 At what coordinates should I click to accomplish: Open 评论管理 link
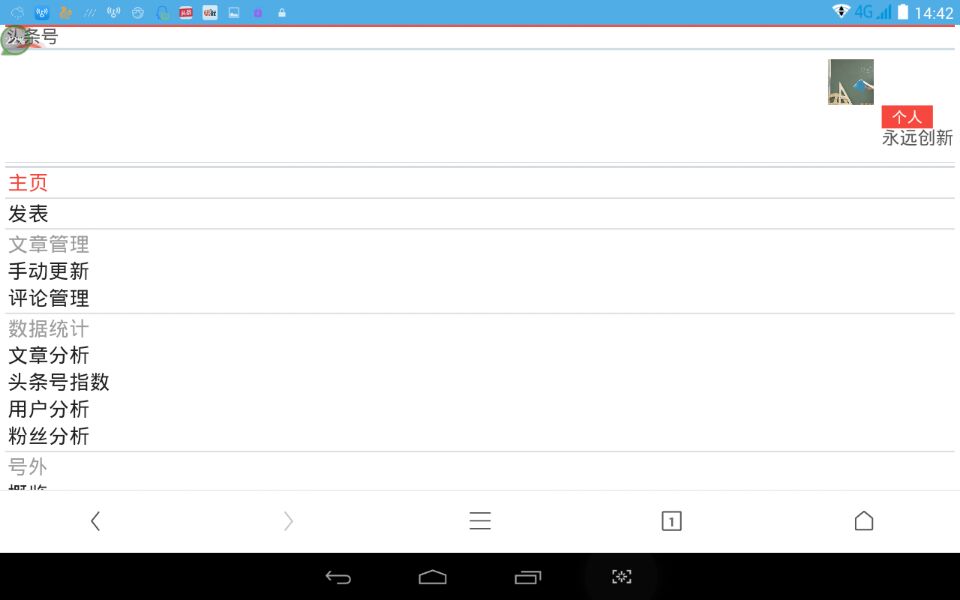48,298
